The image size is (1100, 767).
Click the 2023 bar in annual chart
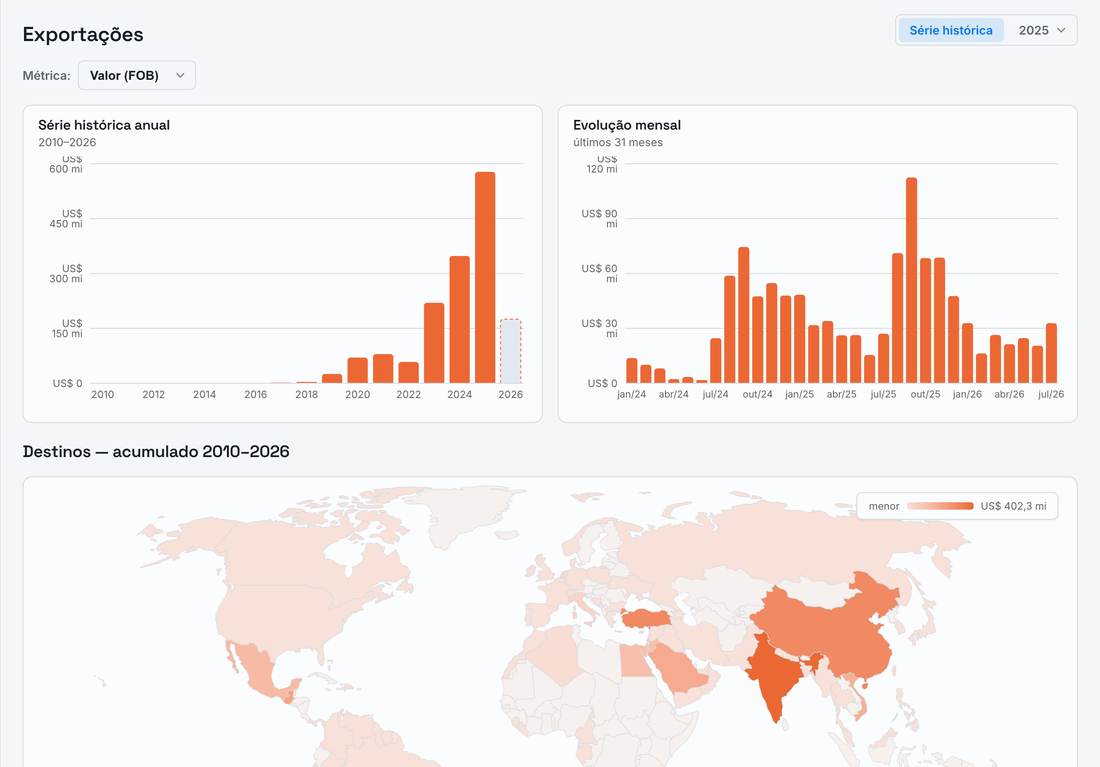coord(434,343)
